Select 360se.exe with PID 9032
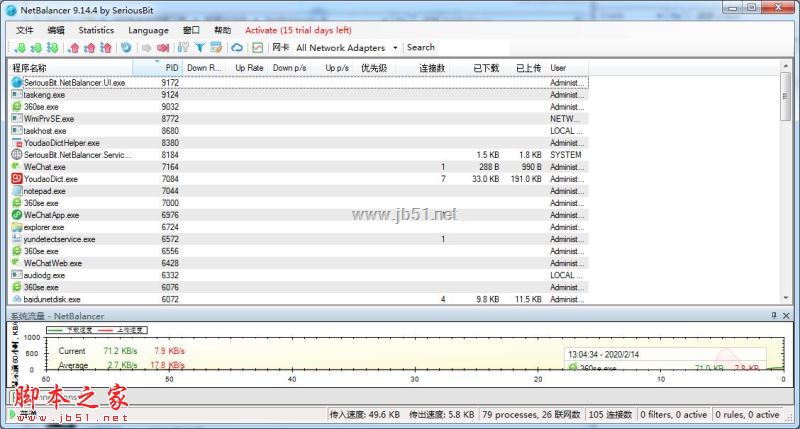 (x=299, y=107)
